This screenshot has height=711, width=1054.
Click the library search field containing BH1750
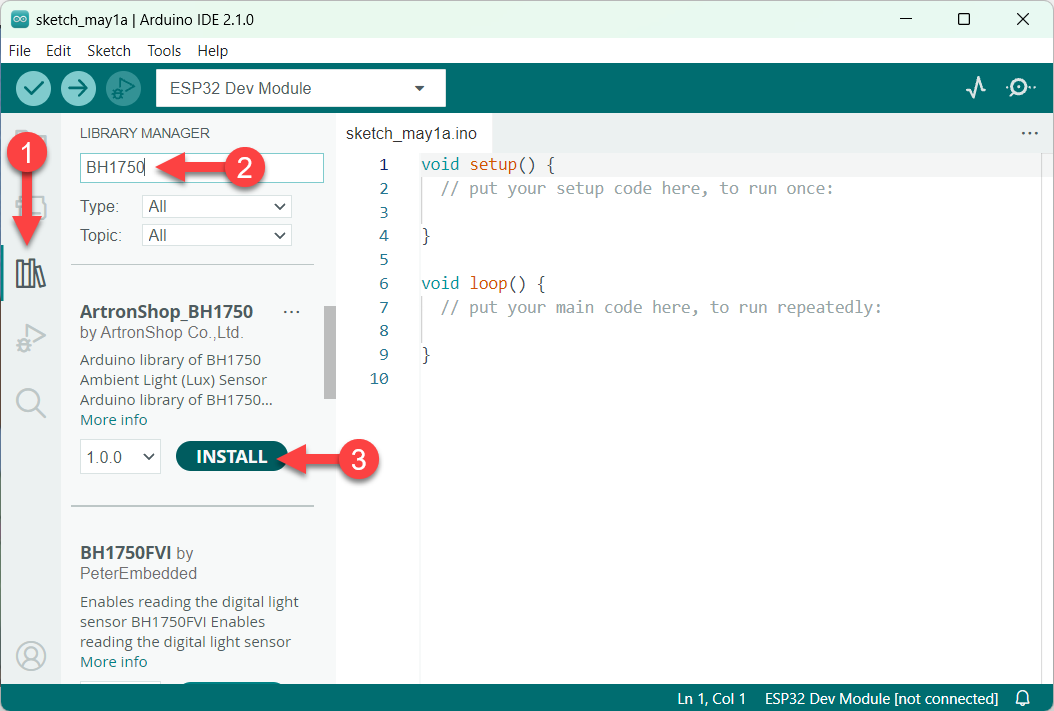(202, 167)
